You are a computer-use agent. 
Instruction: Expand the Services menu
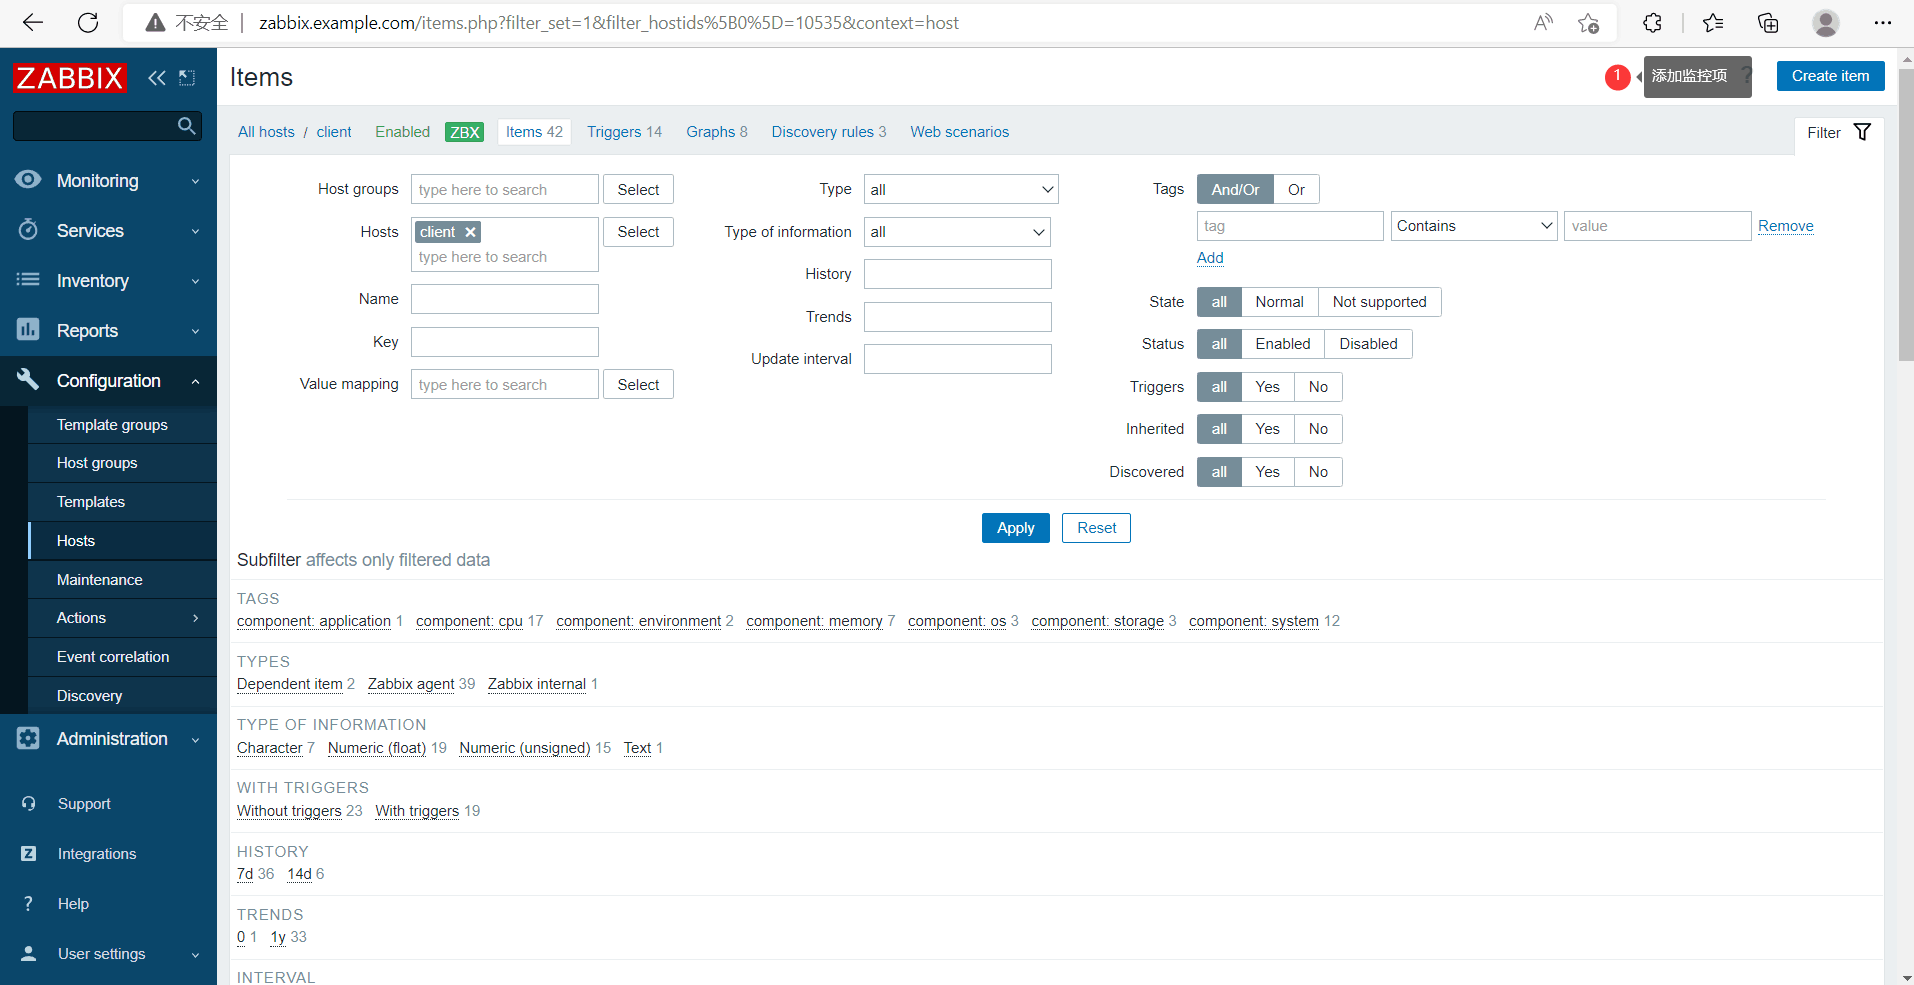(195, 231)
